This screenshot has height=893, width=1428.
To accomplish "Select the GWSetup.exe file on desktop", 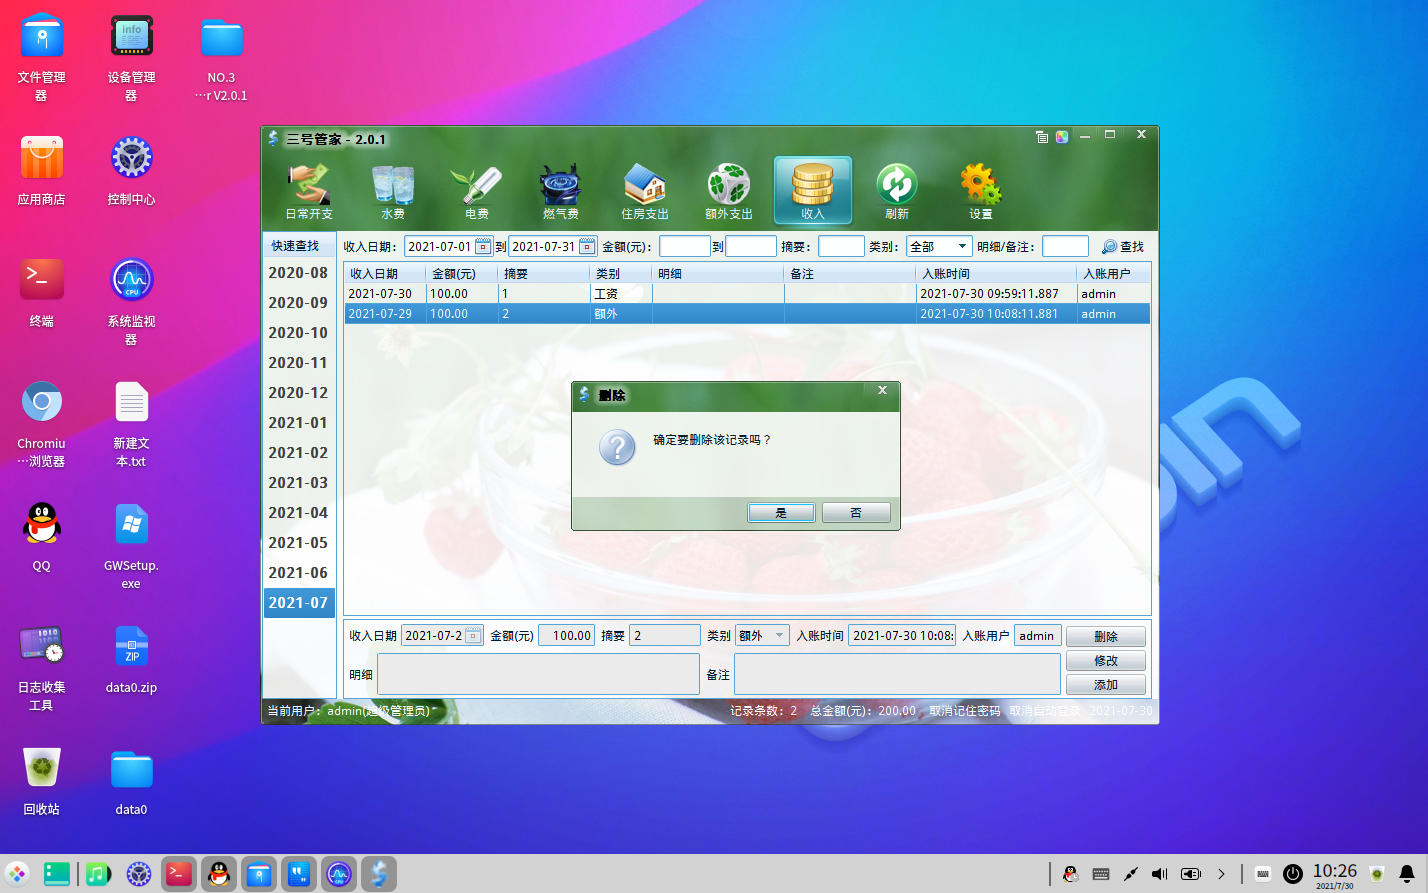I will click(131, 546).
